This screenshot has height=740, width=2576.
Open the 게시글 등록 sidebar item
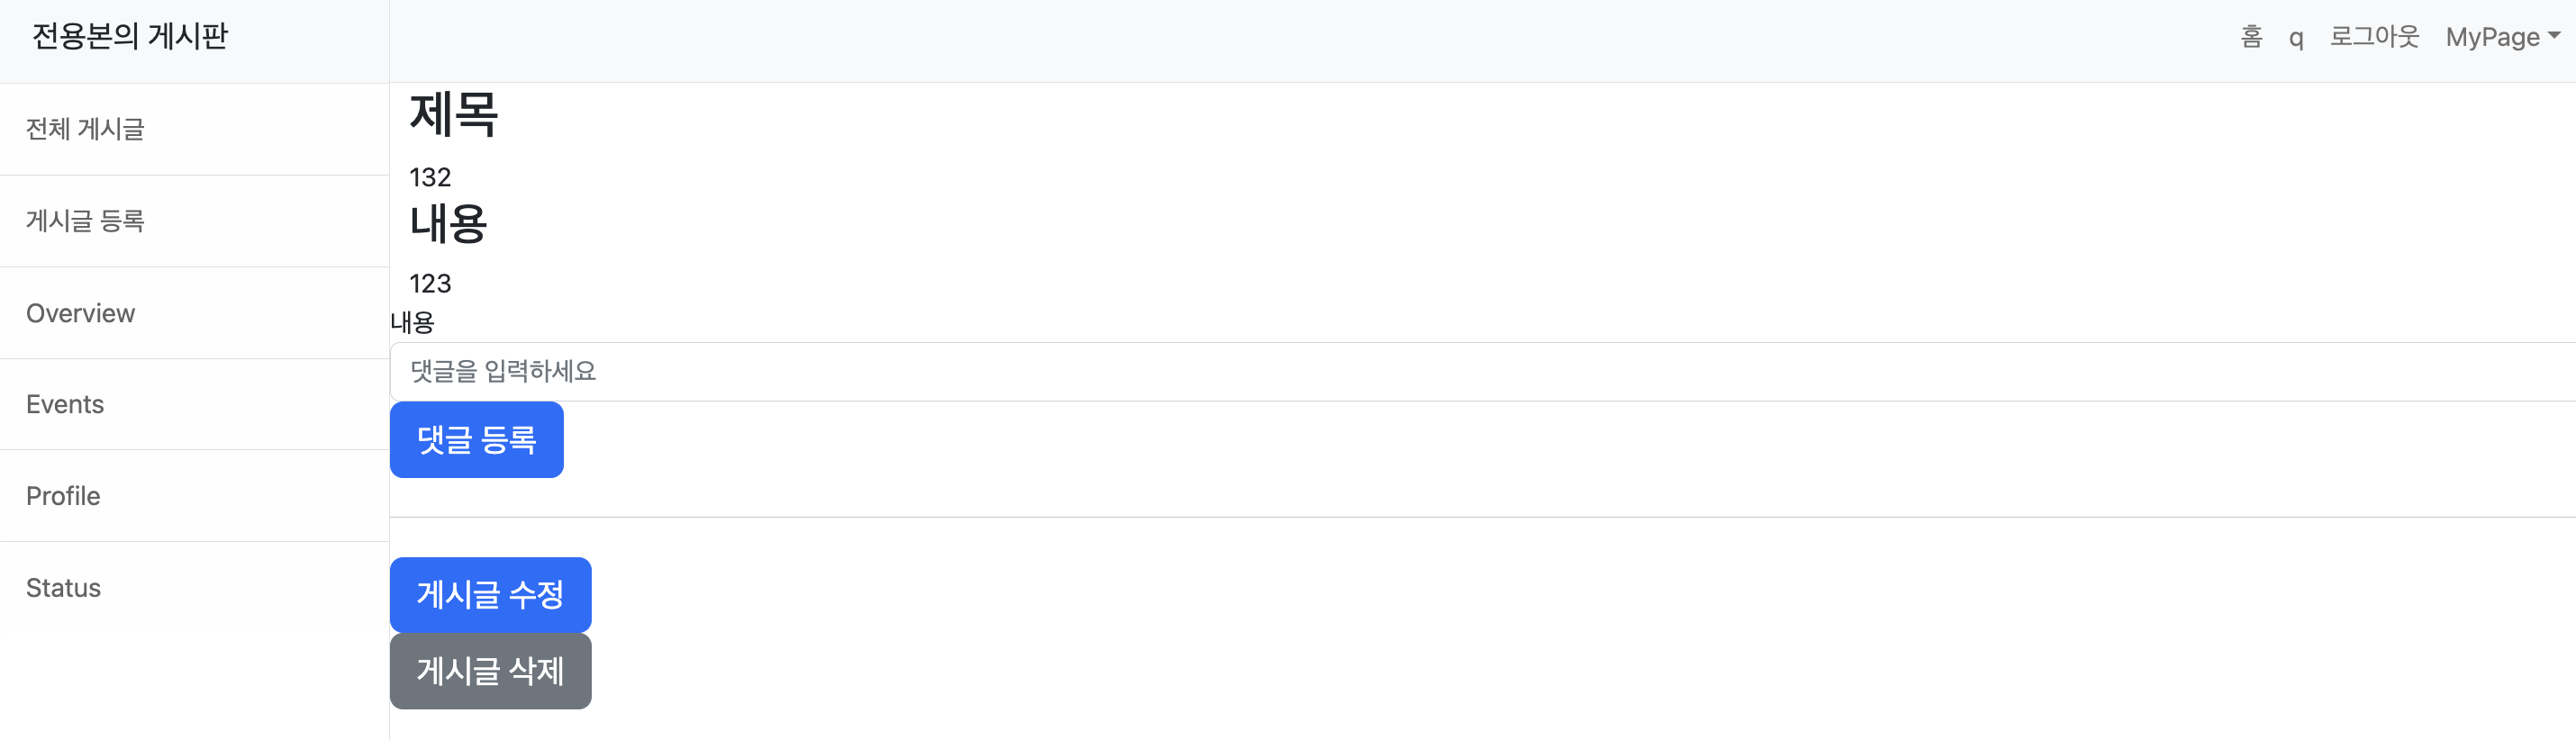[x=194, y=221]
